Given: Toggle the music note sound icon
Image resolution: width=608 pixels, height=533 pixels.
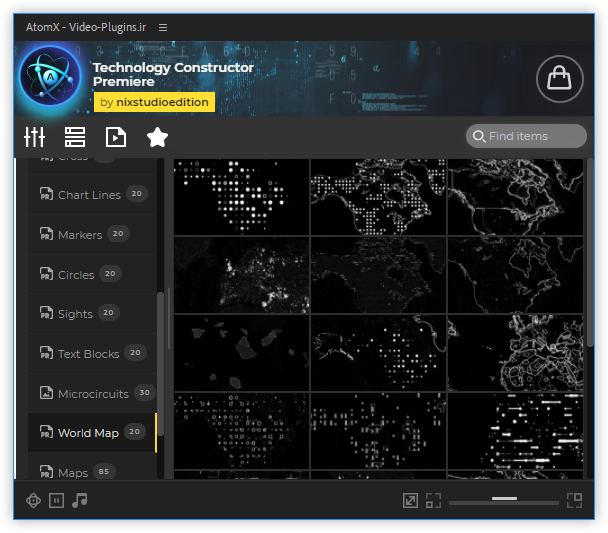Looking at the screenshot, I should [79, 500].
